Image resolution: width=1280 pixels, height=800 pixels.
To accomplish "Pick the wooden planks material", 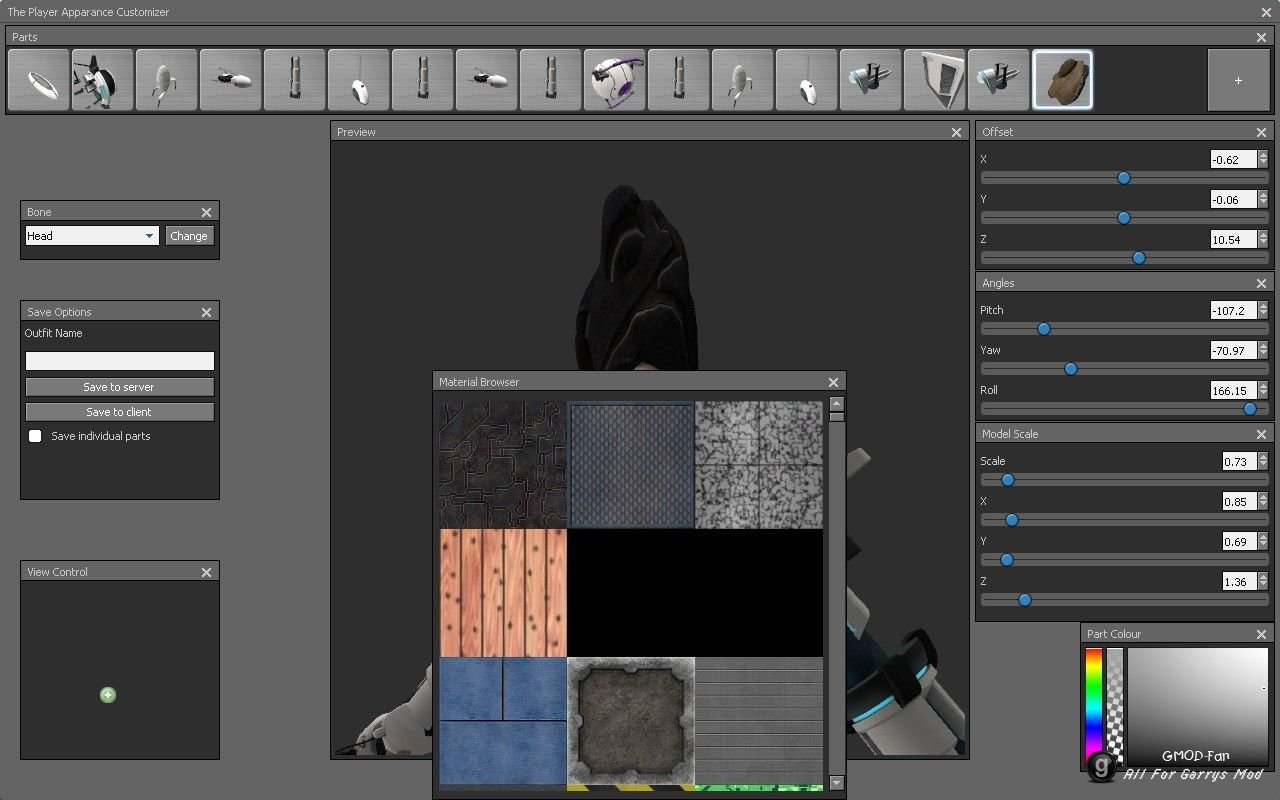I will point(503,593).
